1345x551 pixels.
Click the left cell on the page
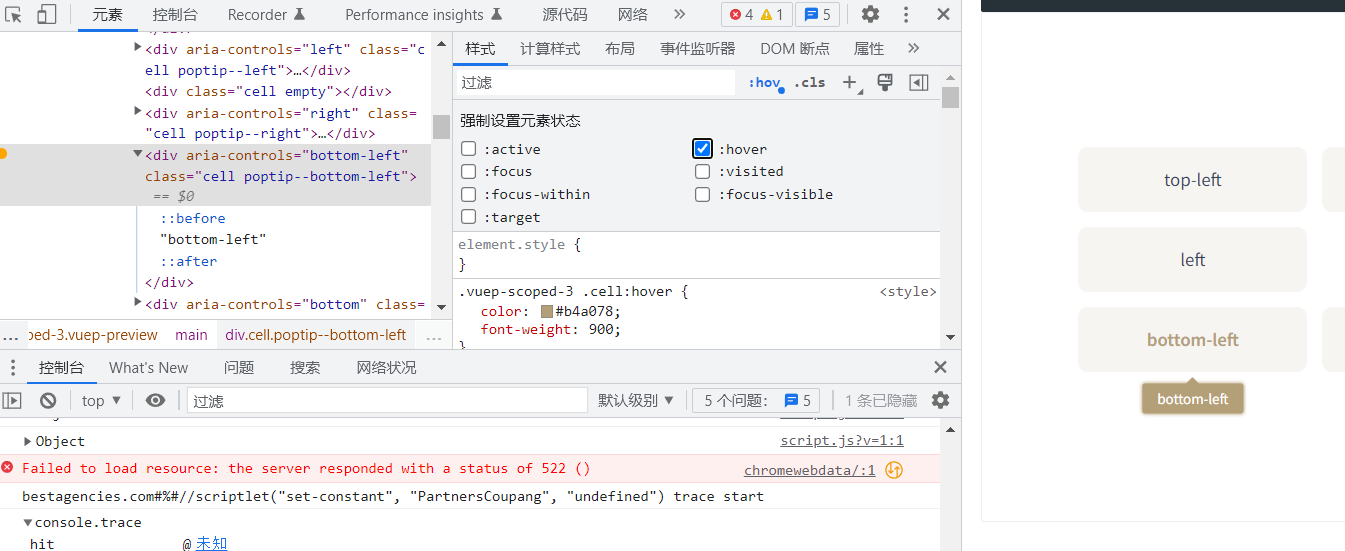coord(1192,260)
